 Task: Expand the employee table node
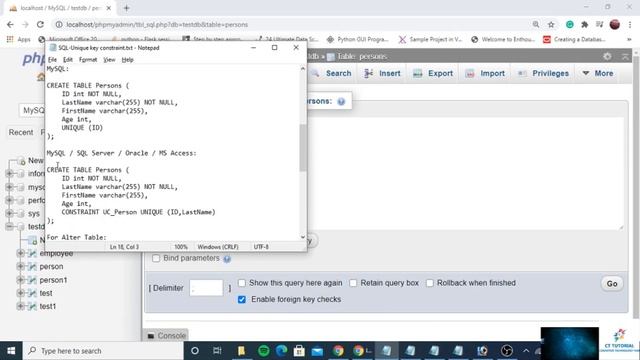(20, 253)
